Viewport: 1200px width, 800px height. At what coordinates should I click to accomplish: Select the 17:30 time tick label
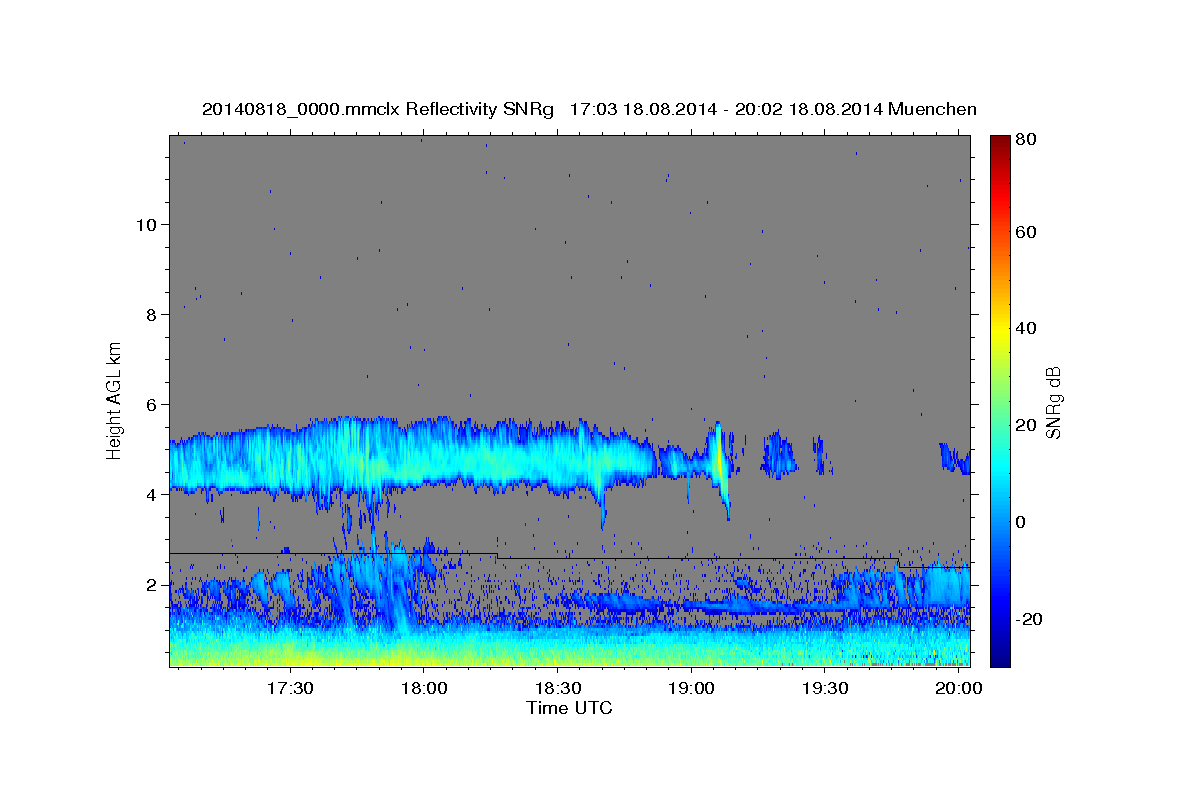pos(290,689)
